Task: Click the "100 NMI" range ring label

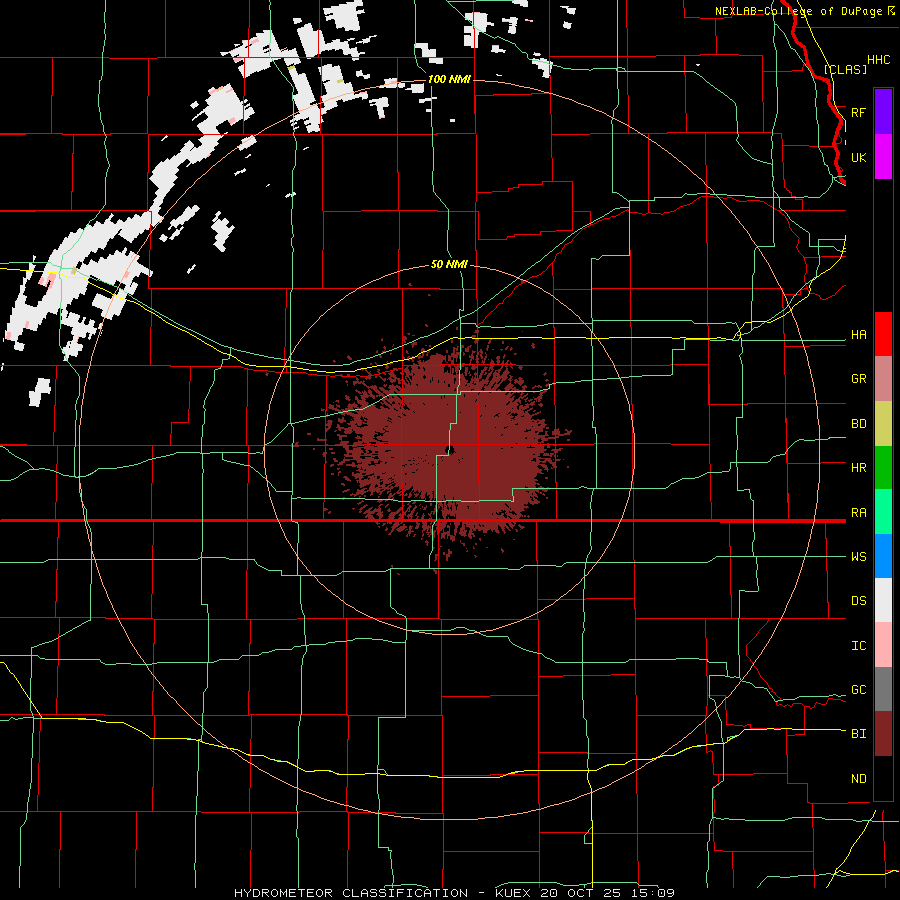Action: (x=449, y=79)
